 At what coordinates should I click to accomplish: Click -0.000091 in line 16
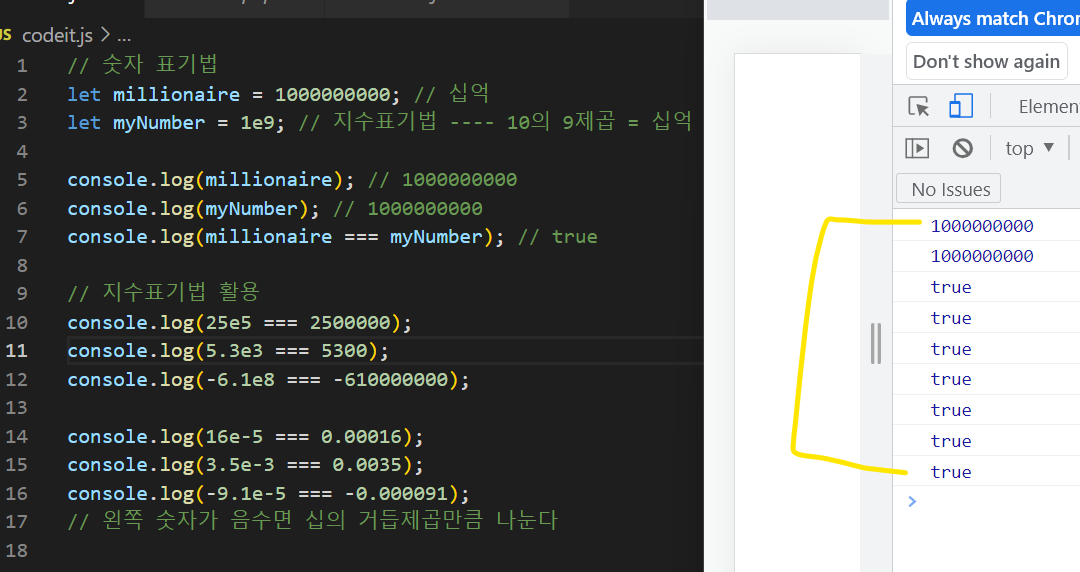click(397, 494)
